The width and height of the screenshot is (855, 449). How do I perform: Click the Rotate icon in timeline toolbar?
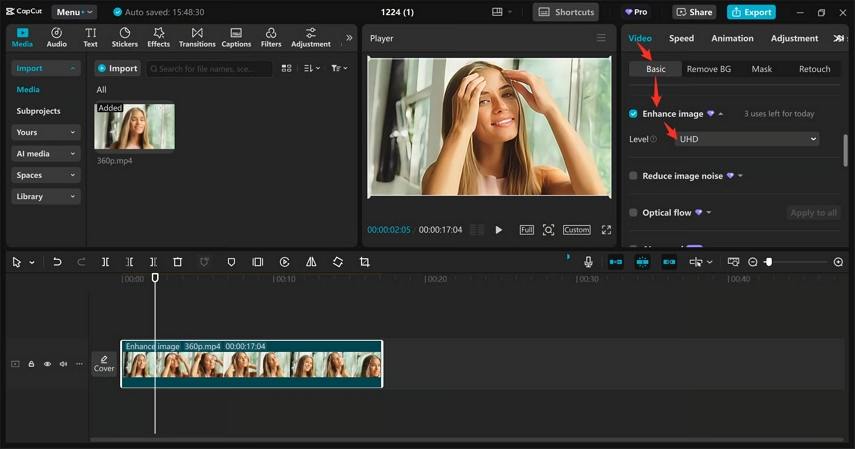click(x=338, y=262)
